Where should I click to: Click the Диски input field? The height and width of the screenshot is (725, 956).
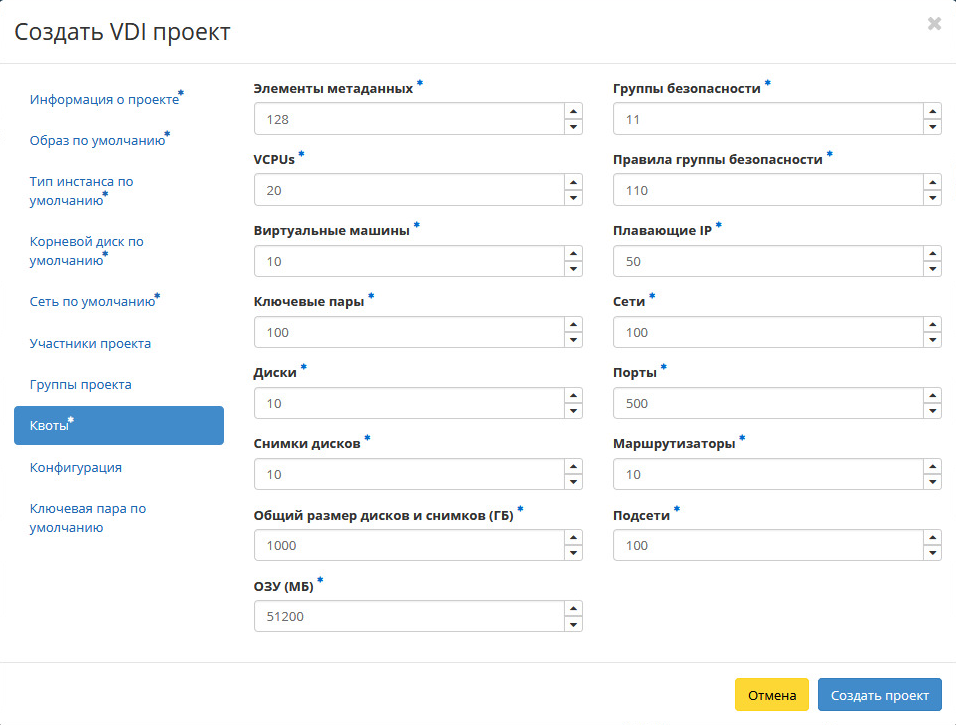(x=408, y=403)
